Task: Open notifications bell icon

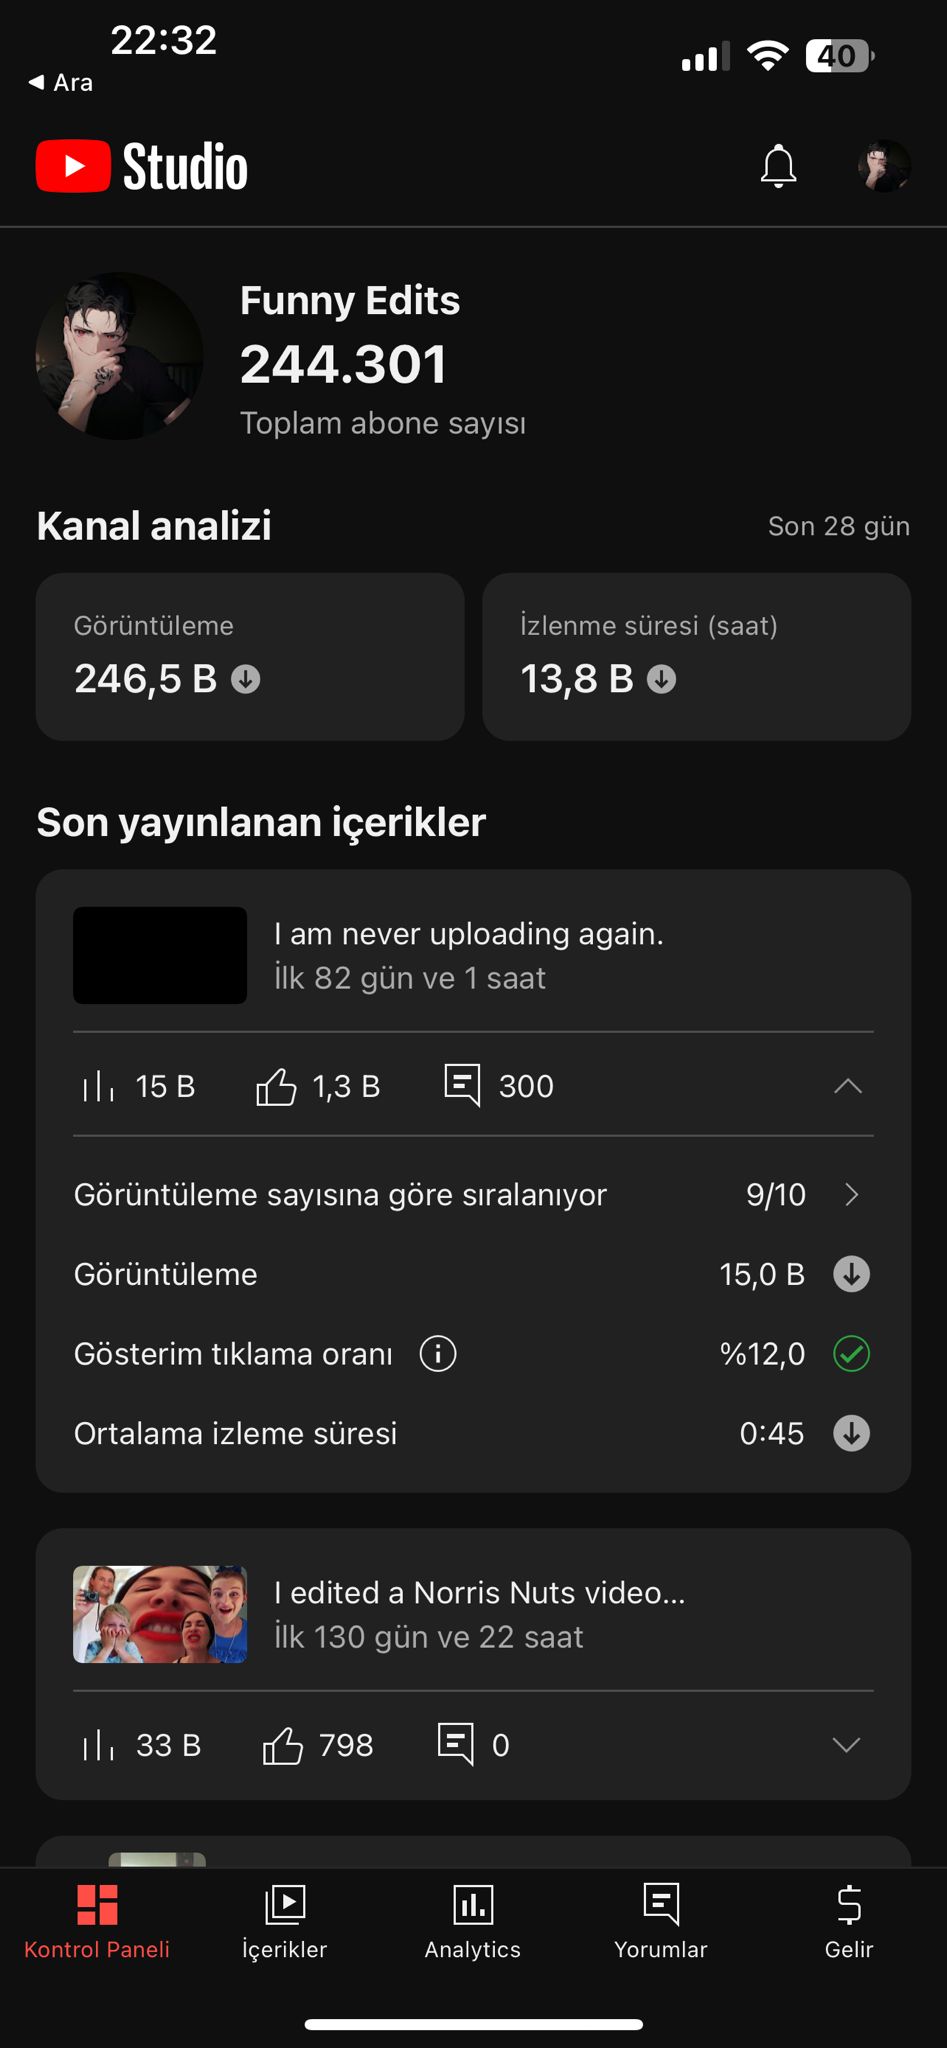Action: click(x=778, y=166)
